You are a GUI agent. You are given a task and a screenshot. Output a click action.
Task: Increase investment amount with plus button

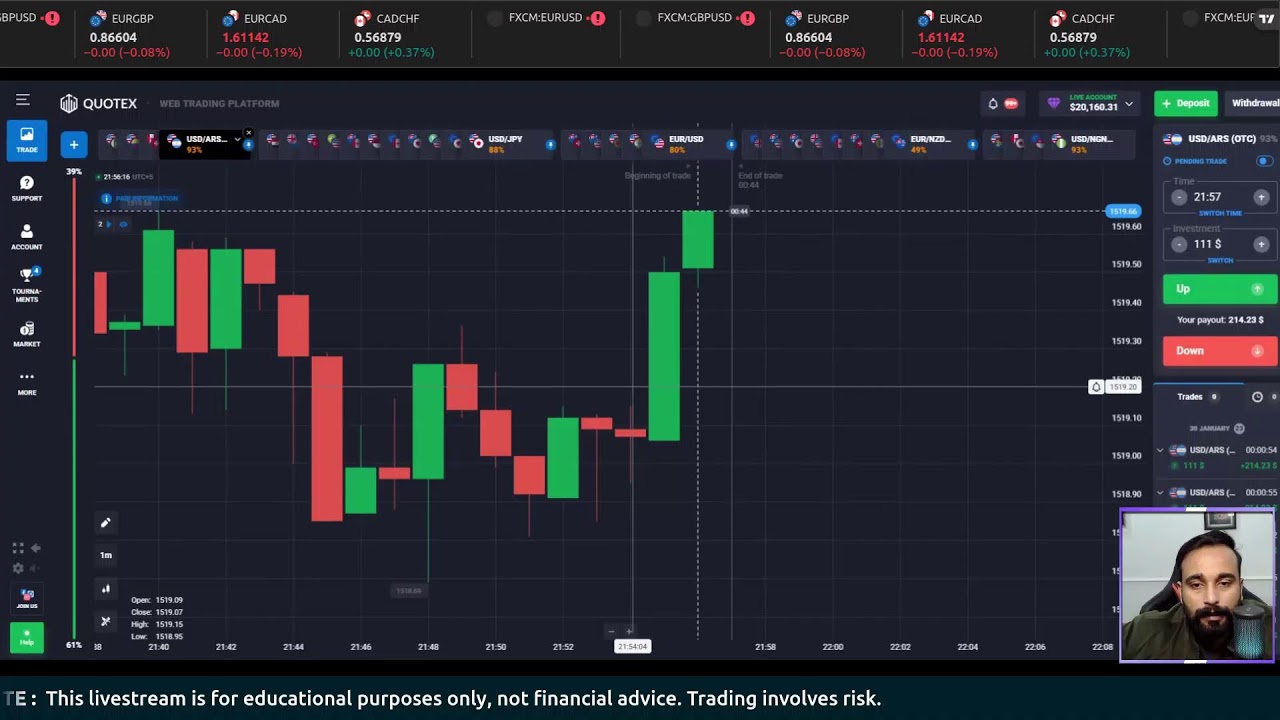[x=1261, y=244]
